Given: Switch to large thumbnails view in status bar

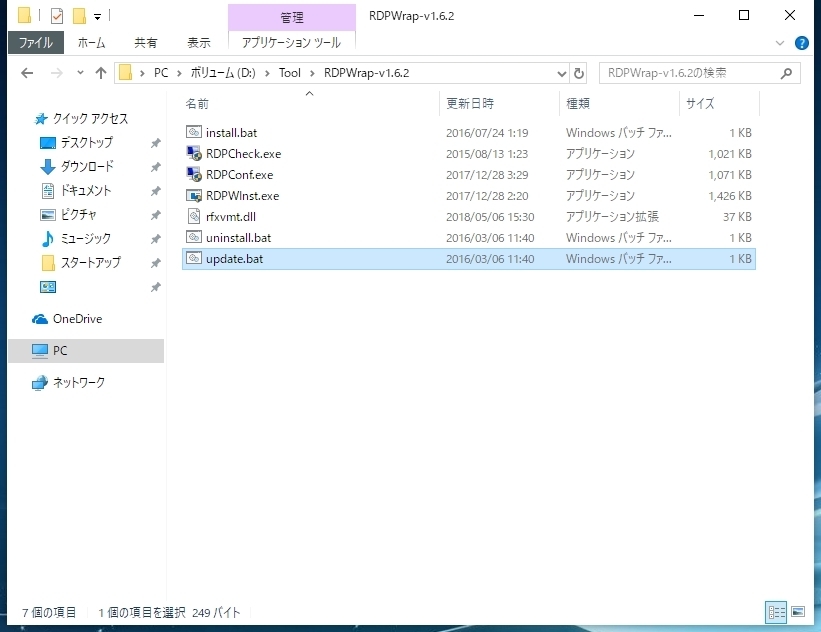Looking at the screenshot, I should [x=796, y=611].
